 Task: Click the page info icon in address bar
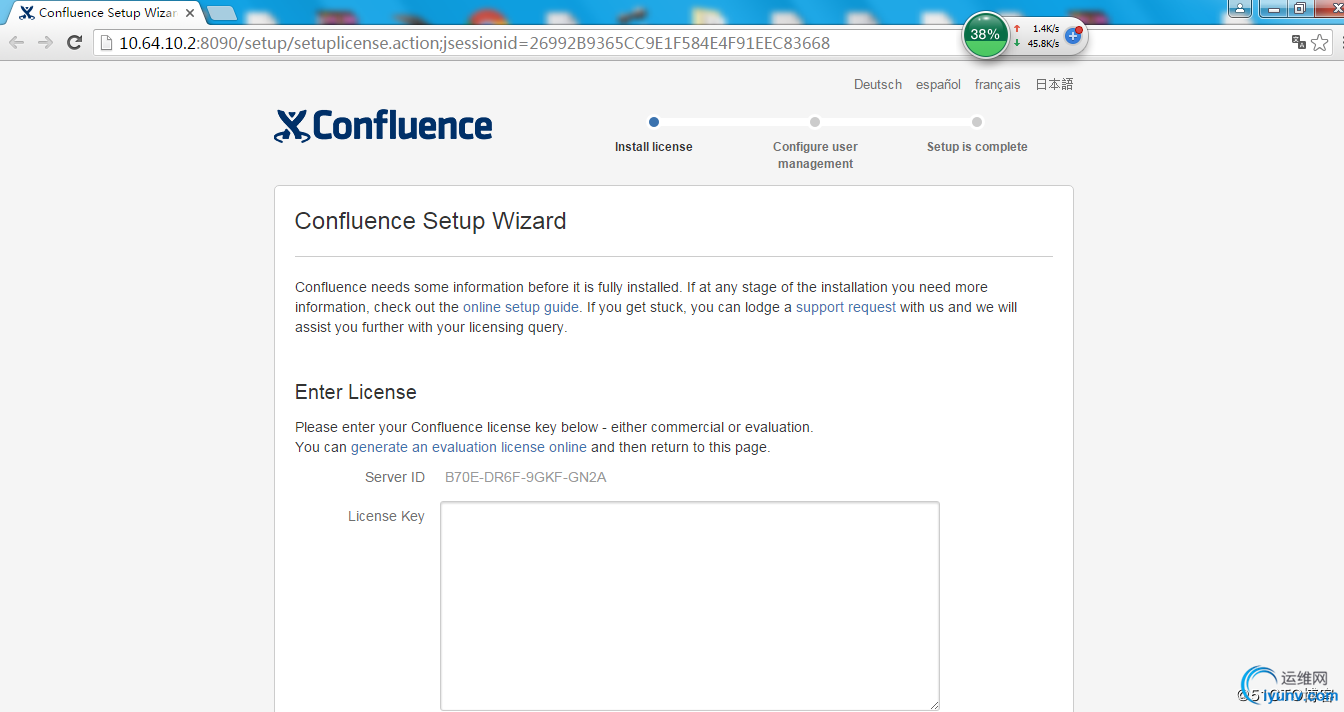click(x=106, y=43)
